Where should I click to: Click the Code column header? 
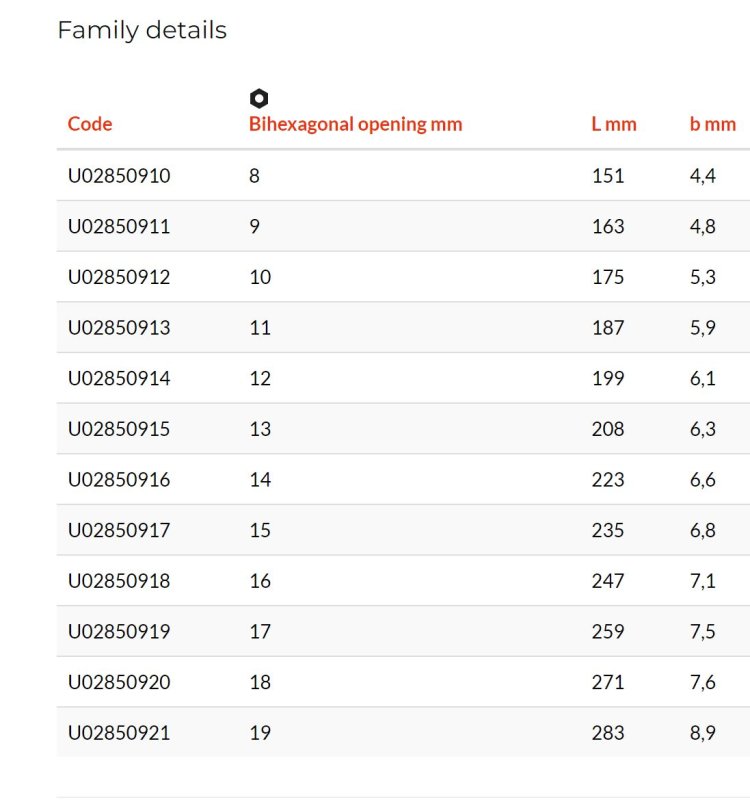point(90,124)
